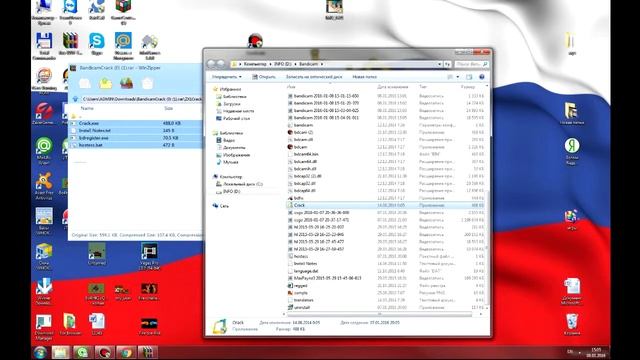Open Загрузки in the navigation pane
This screenshot has height=360, width=640.
click(x=232, y=104)
